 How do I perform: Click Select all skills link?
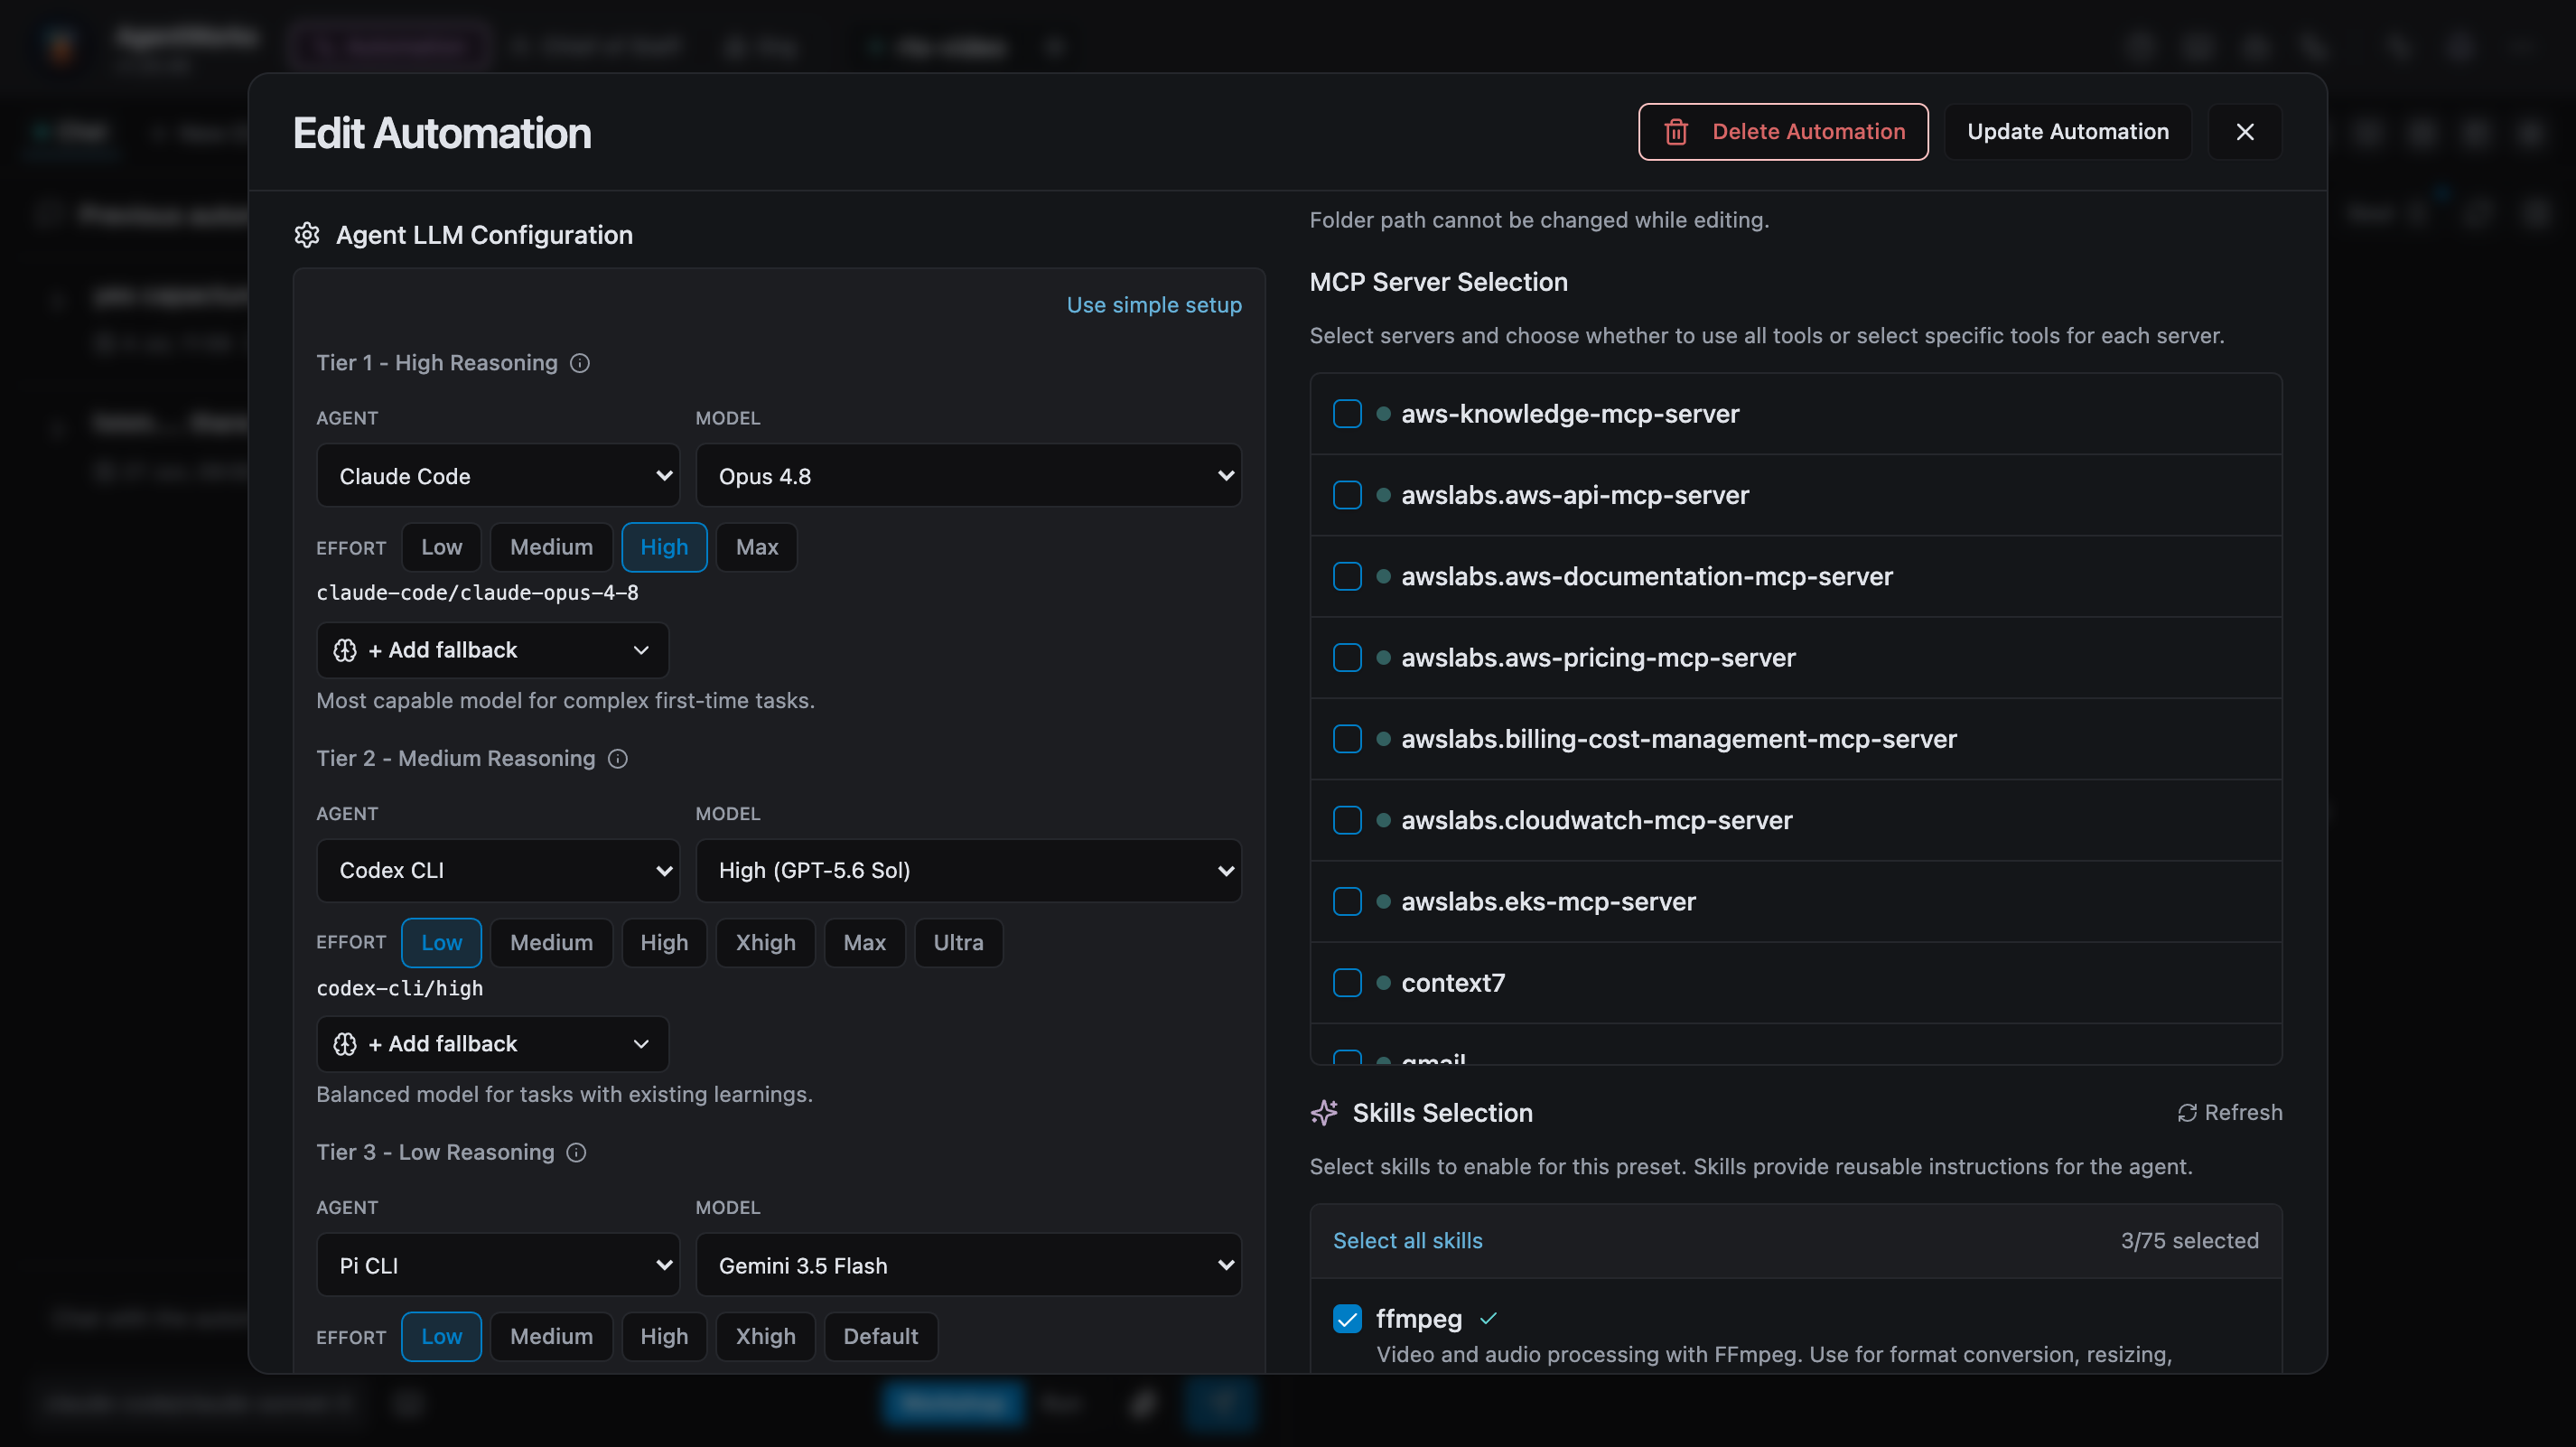tap(1407, 1241)
